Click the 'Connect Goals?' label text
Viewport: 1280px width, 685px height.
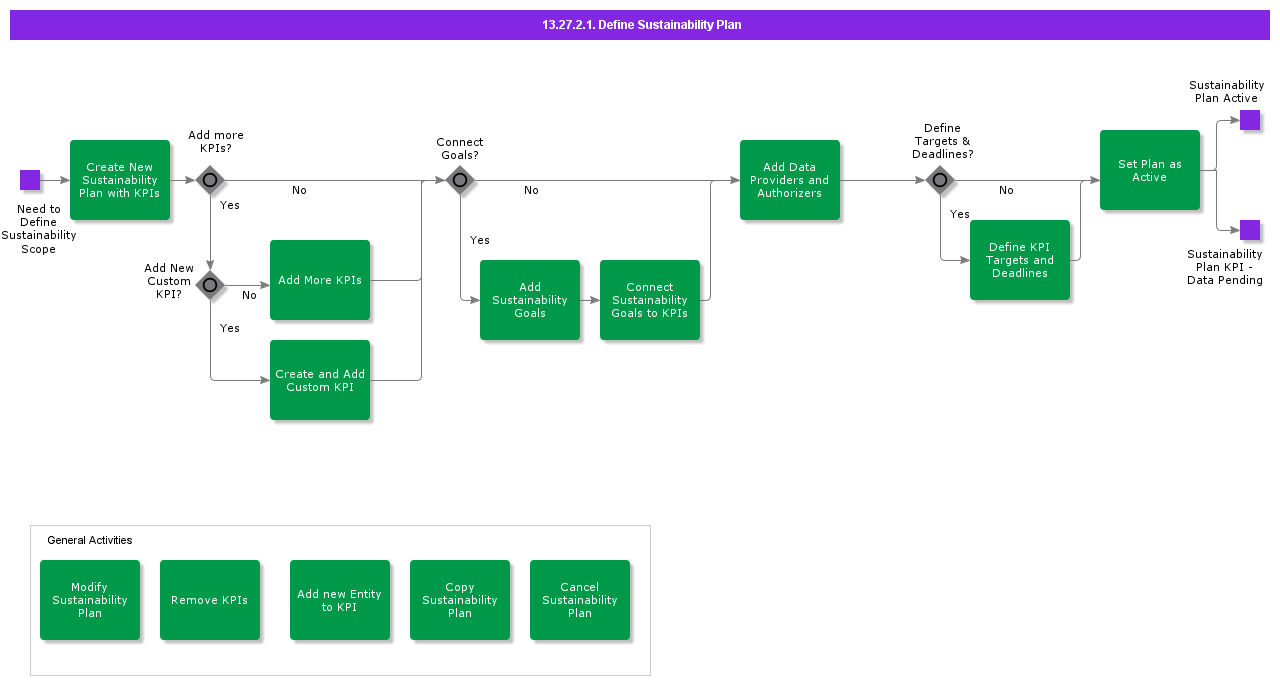460,149
